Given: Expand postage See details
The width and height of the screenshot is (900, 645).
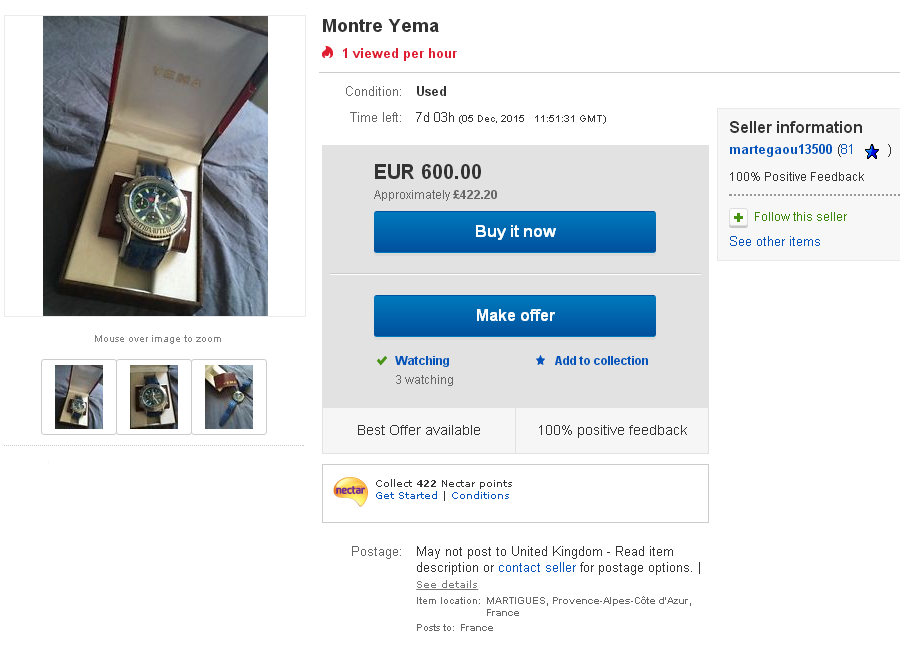Looking at the screenshot, I should [x=447, y=585].
